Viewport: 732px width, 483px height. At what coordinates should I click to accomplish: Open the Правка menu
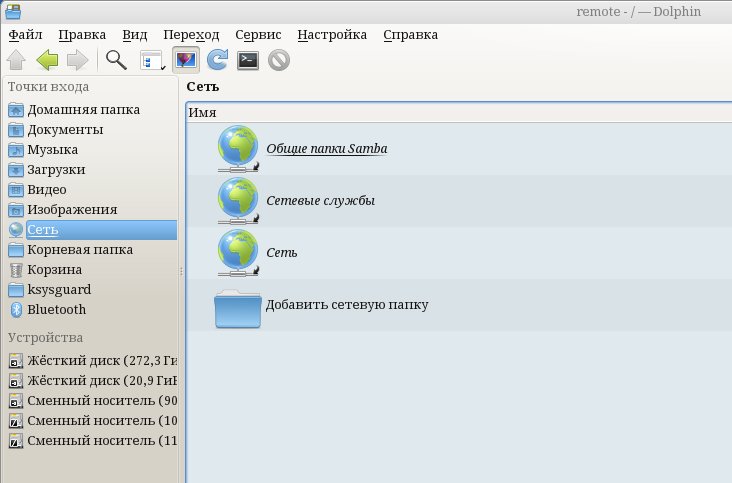(x=82, y=35)
